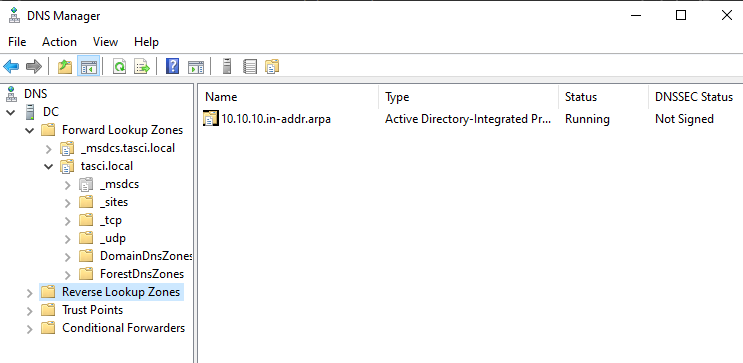Click the Forward Lookup Zones folder icon
743x363 pixels.
tap(48, 130)
